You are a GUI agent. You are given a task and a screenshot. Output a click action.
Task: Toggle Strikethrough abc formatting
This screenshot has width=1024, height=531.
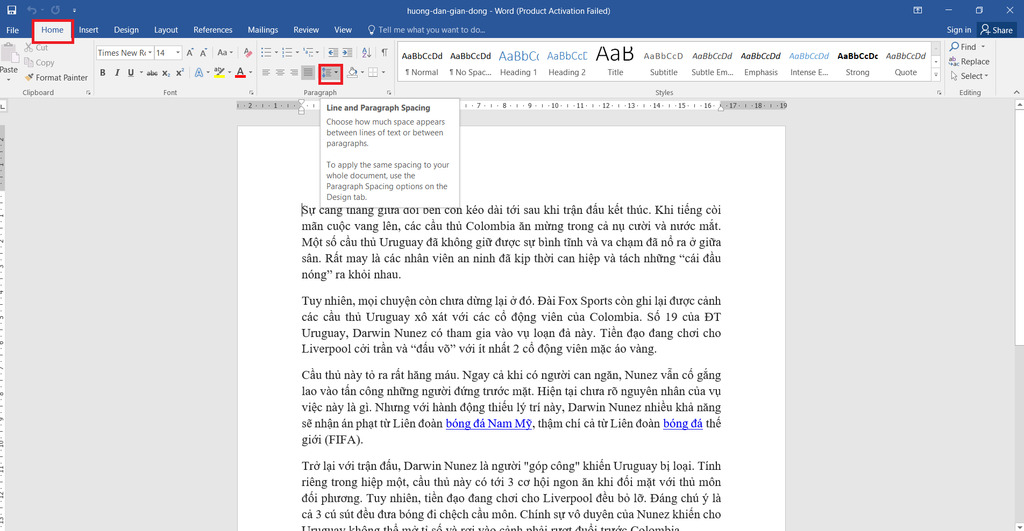click(x=152, y=73)
